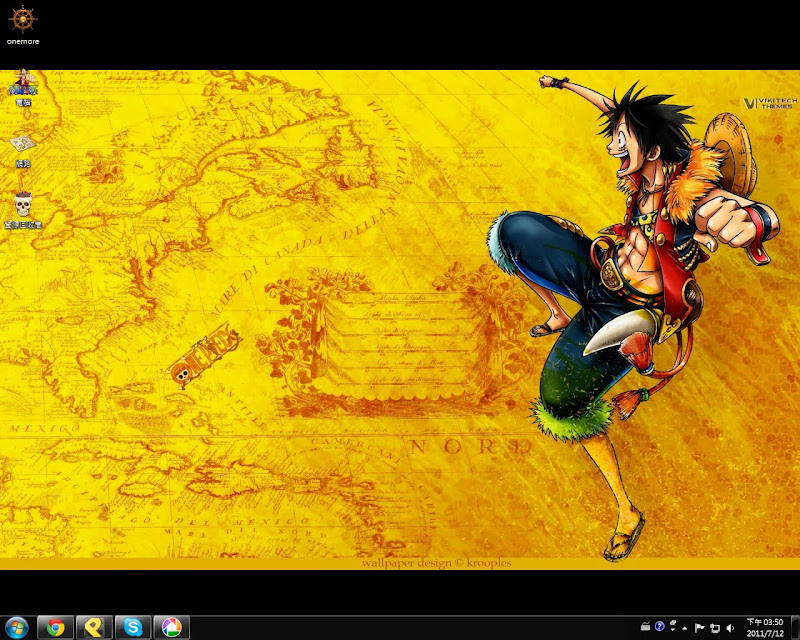The height and width of the screenshot is (640, 800).
Task: Open the Action Center flag icon
Action: coord(700,627)
